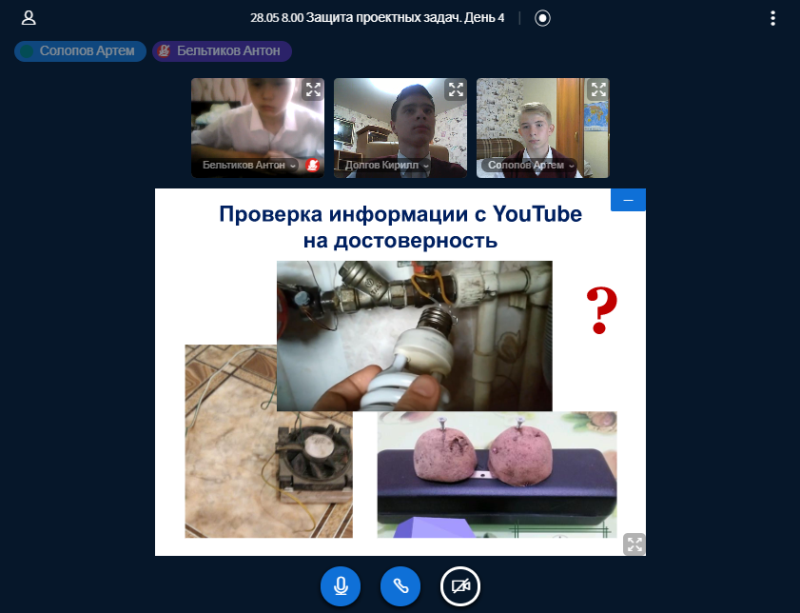Leave audio with the phone button
800x613 pixels.
tap(400, 586)
